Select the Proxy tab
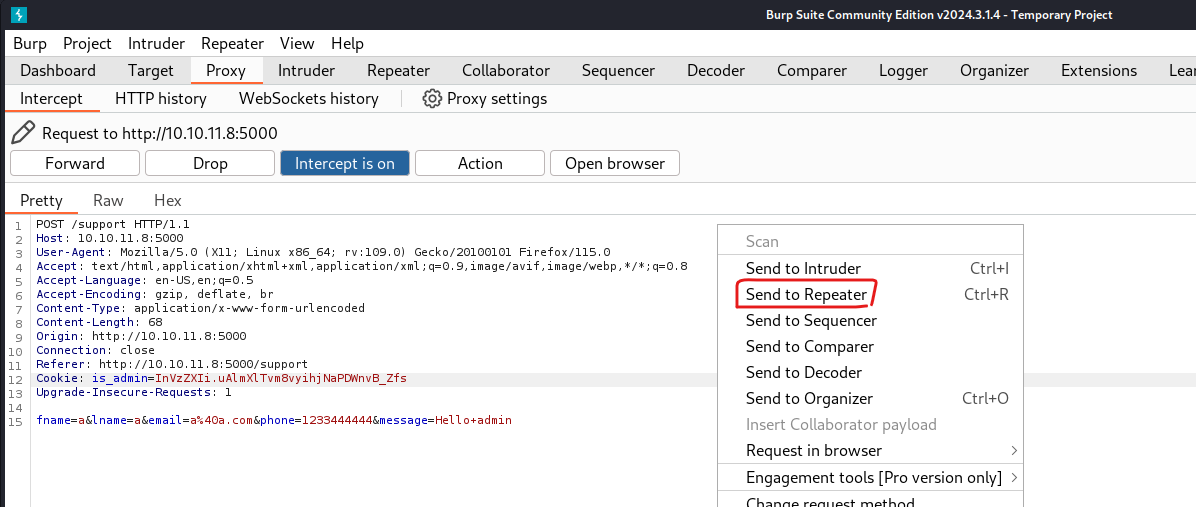Screen dimensions: 1196x507 pos(226,71)
